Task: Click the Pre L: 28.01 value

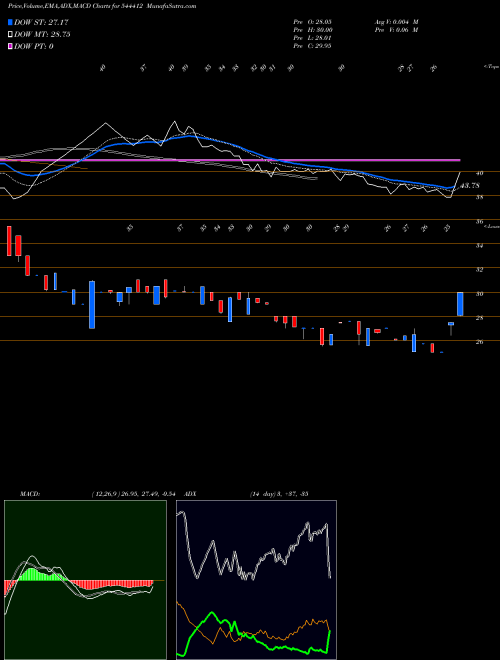Action: click(313, 38)
